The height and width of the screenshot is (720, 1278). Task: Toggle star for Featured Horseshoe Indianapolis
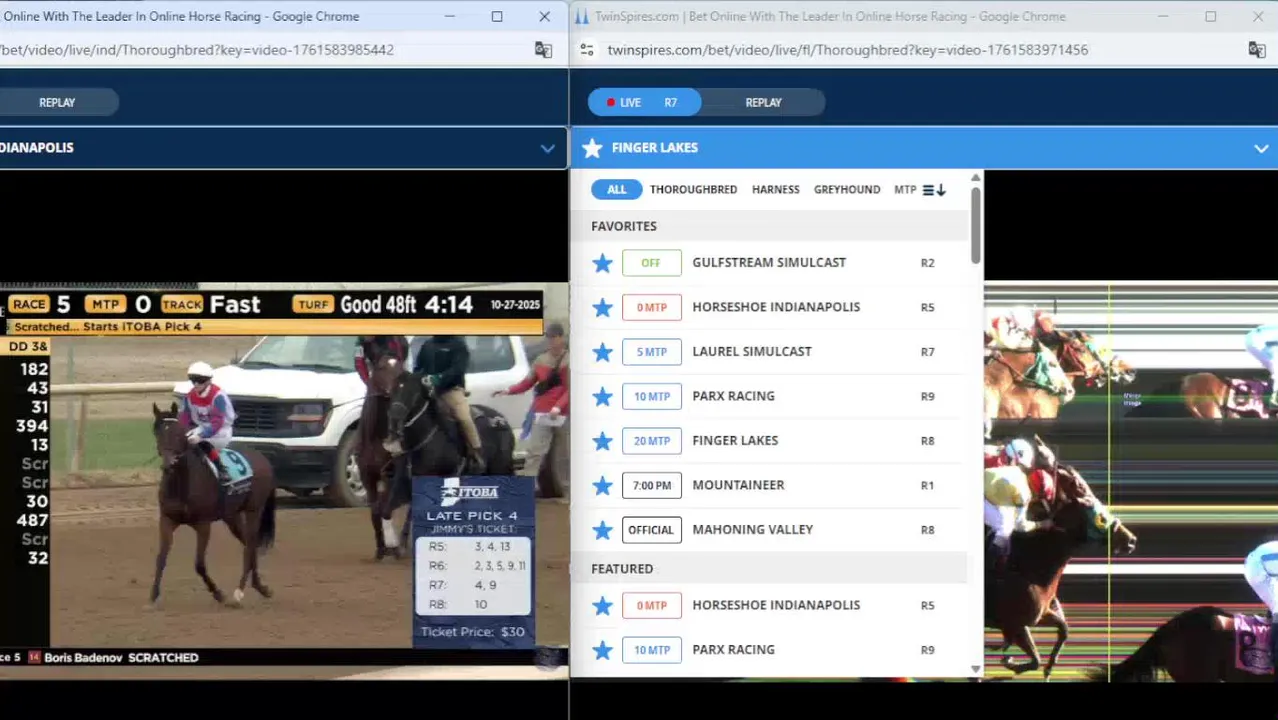pos(602,605)
